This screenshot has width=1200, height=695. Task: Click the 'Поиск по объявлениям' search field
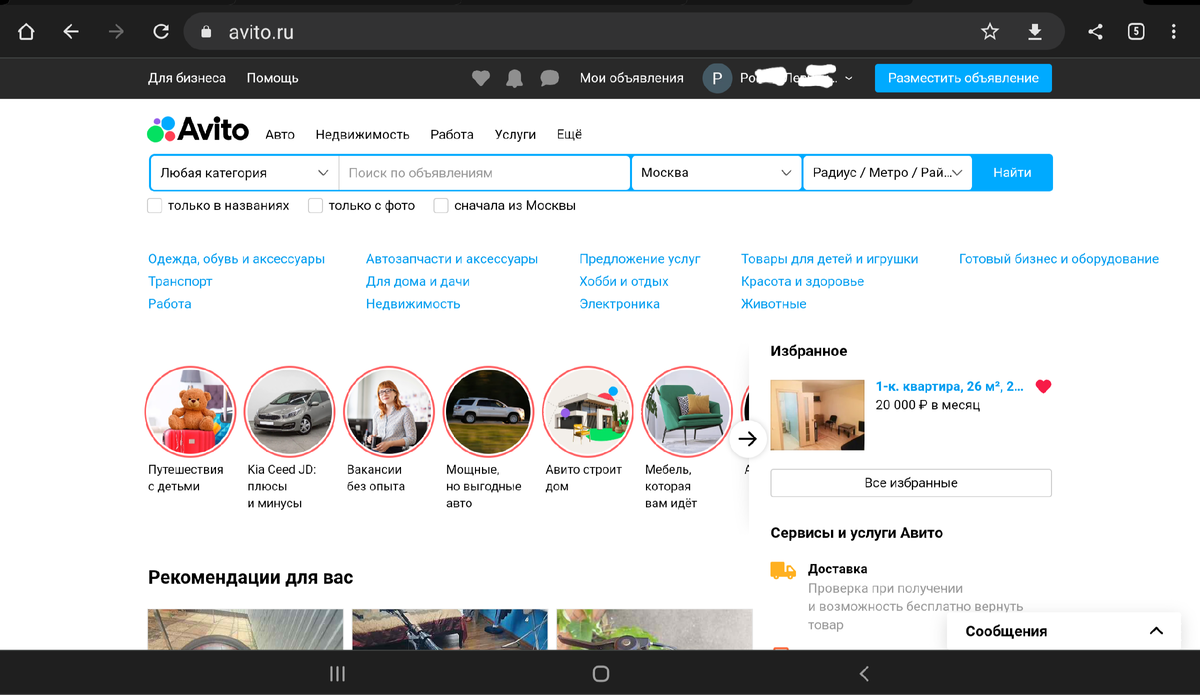tap(484, 172)
